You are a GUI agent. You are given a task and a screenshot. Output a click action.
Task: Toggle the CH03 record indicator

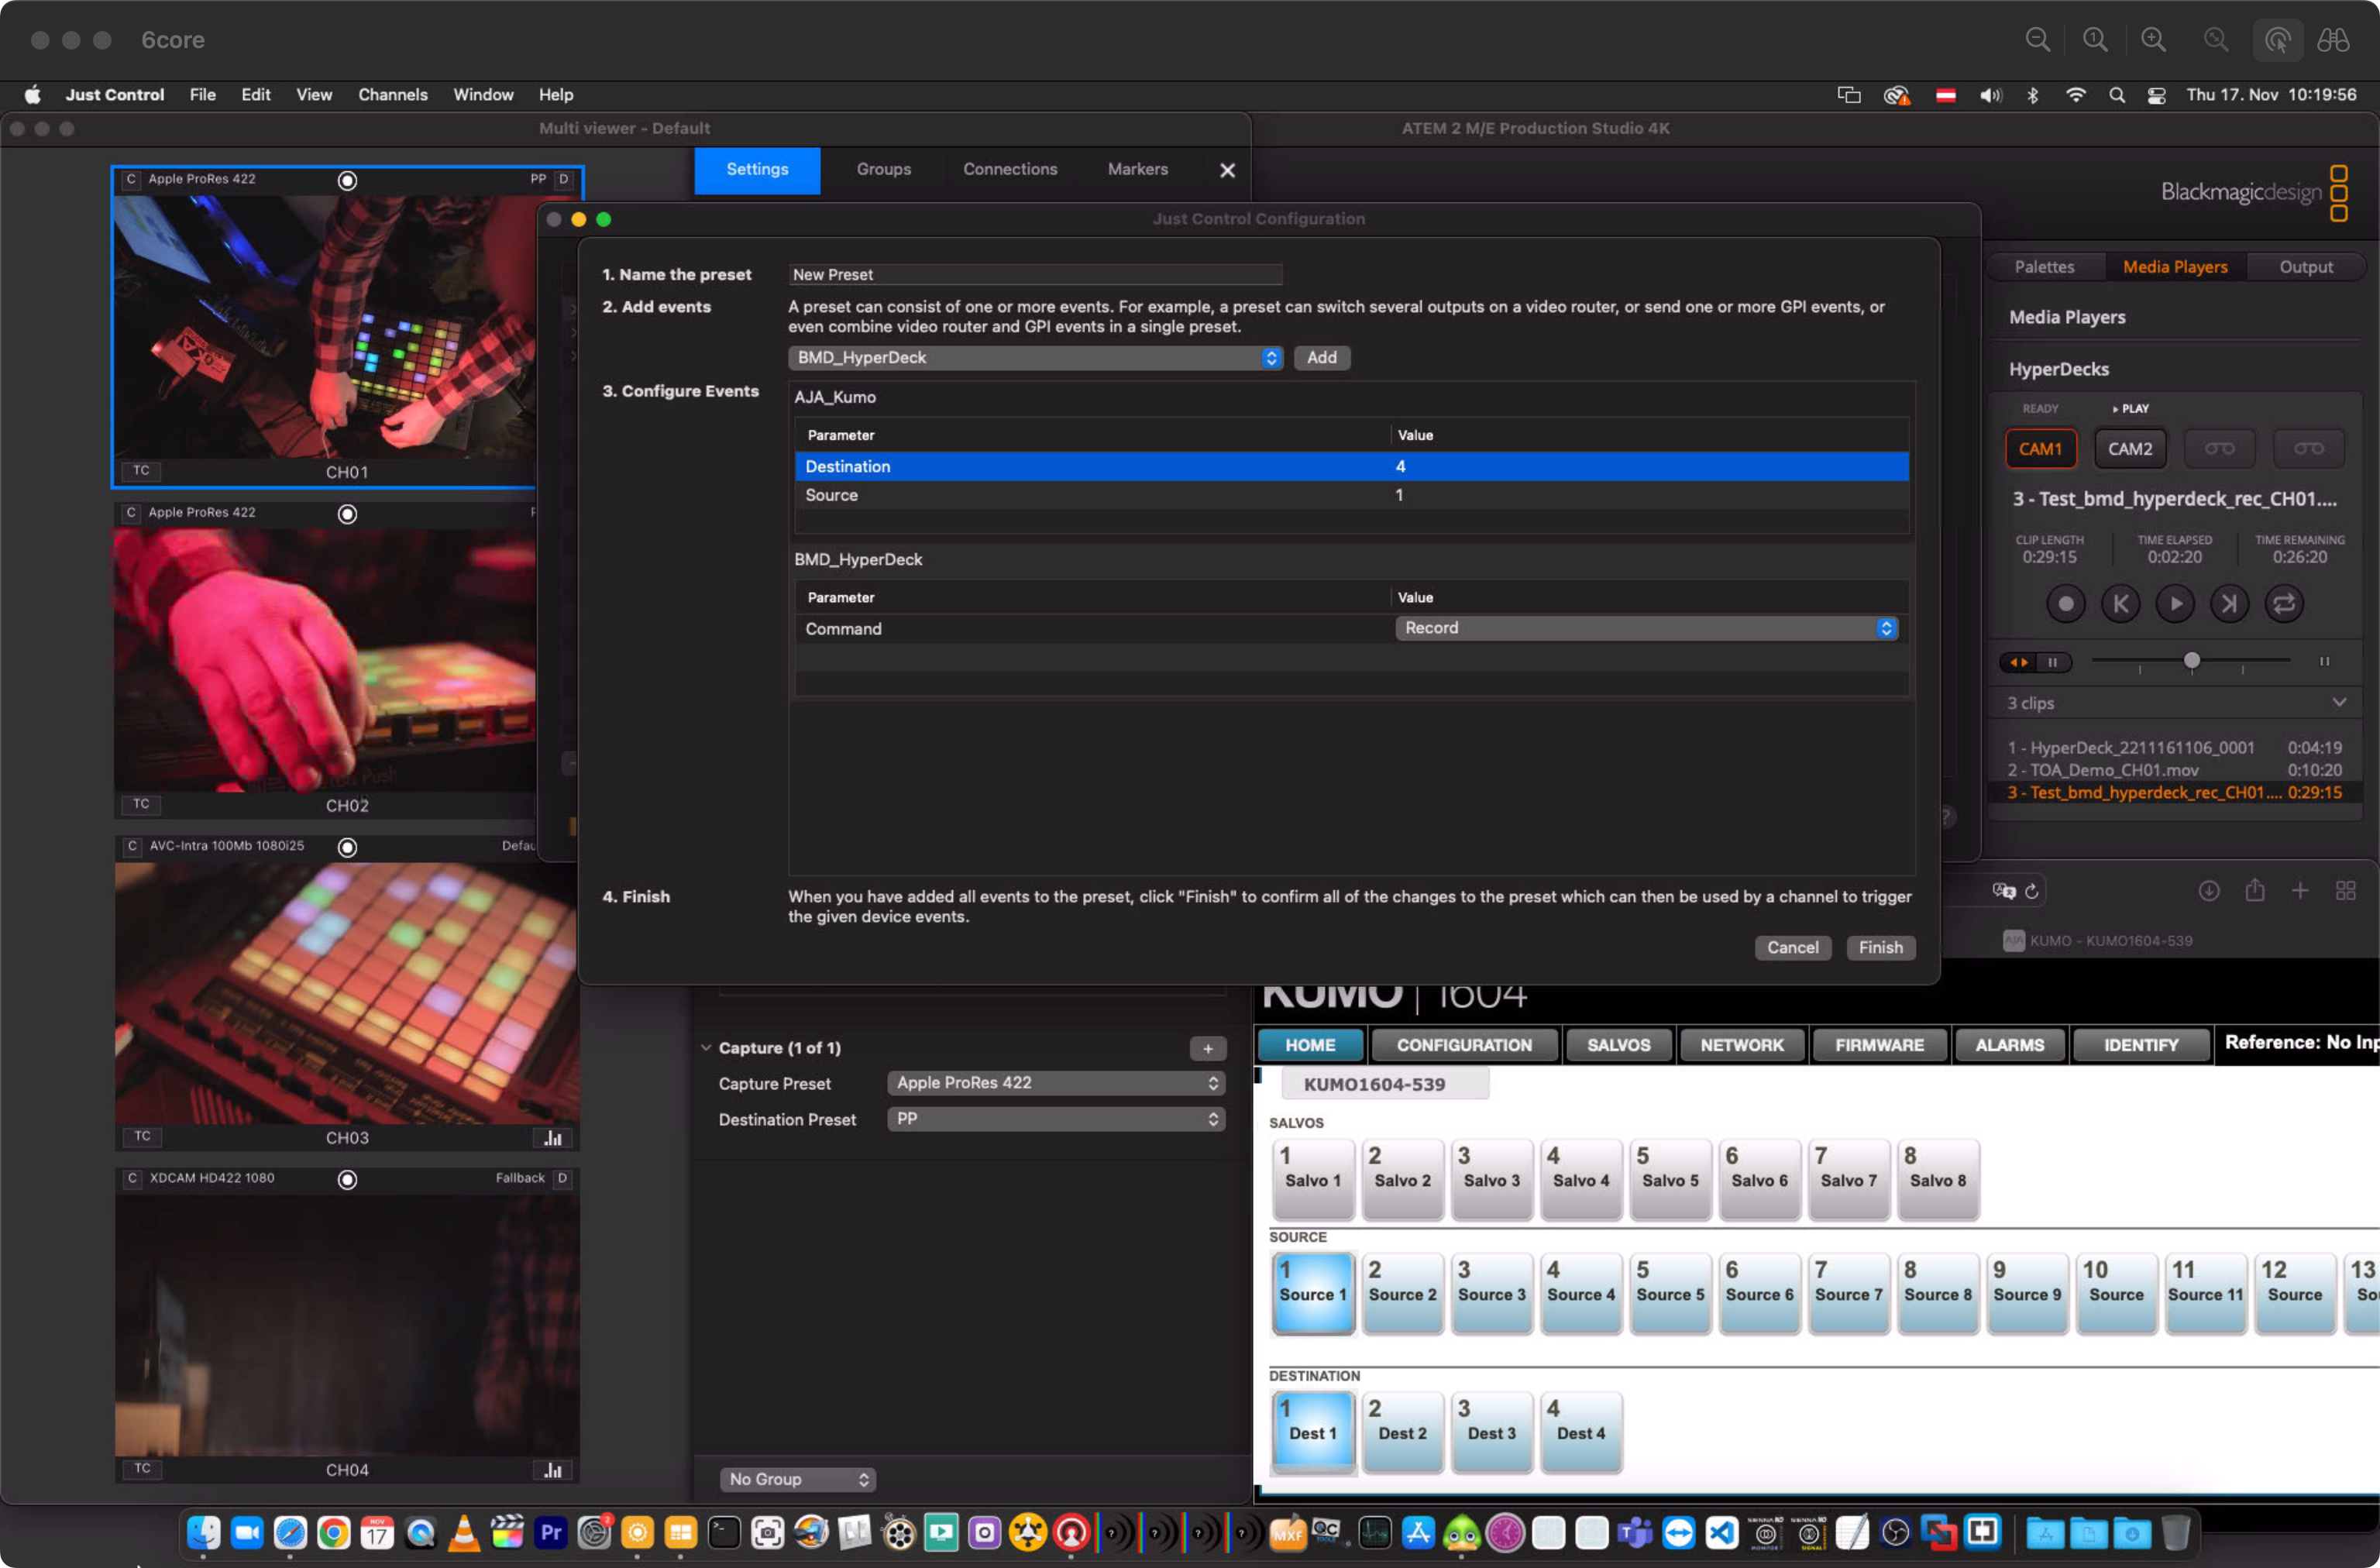(x=347, y=847)
